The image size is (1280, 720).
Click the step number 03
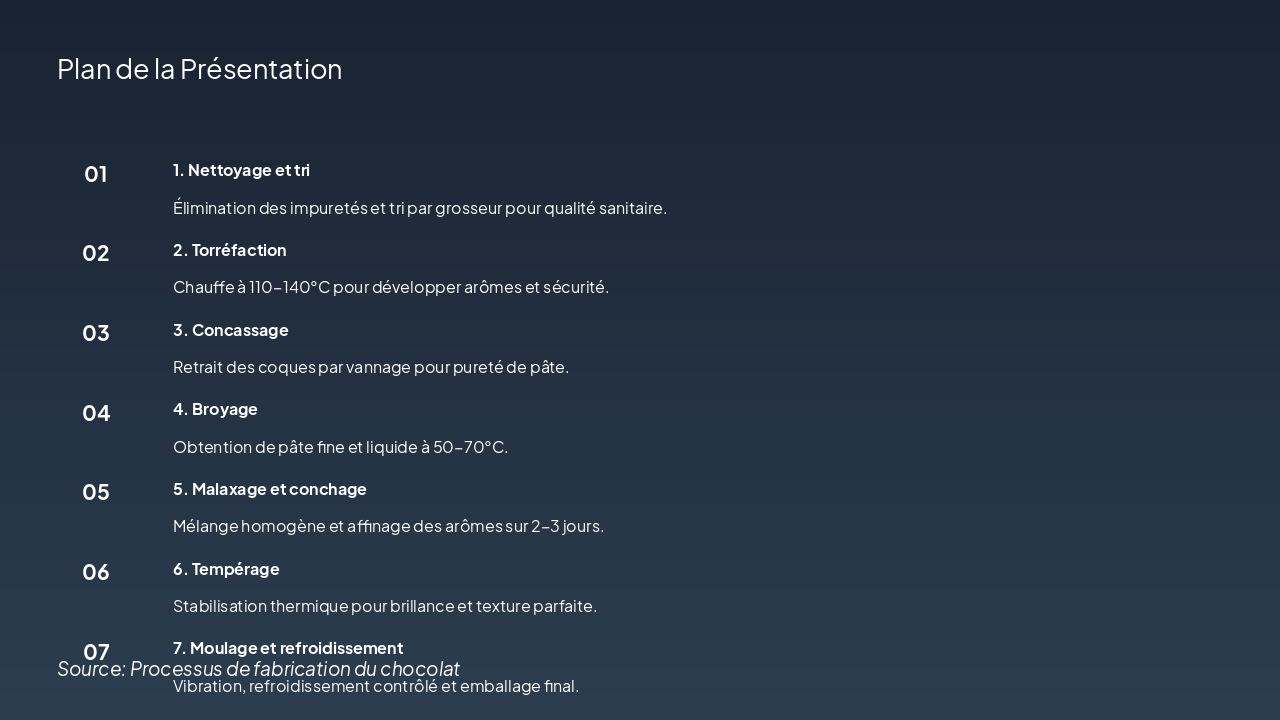click(x=96, y=333)
